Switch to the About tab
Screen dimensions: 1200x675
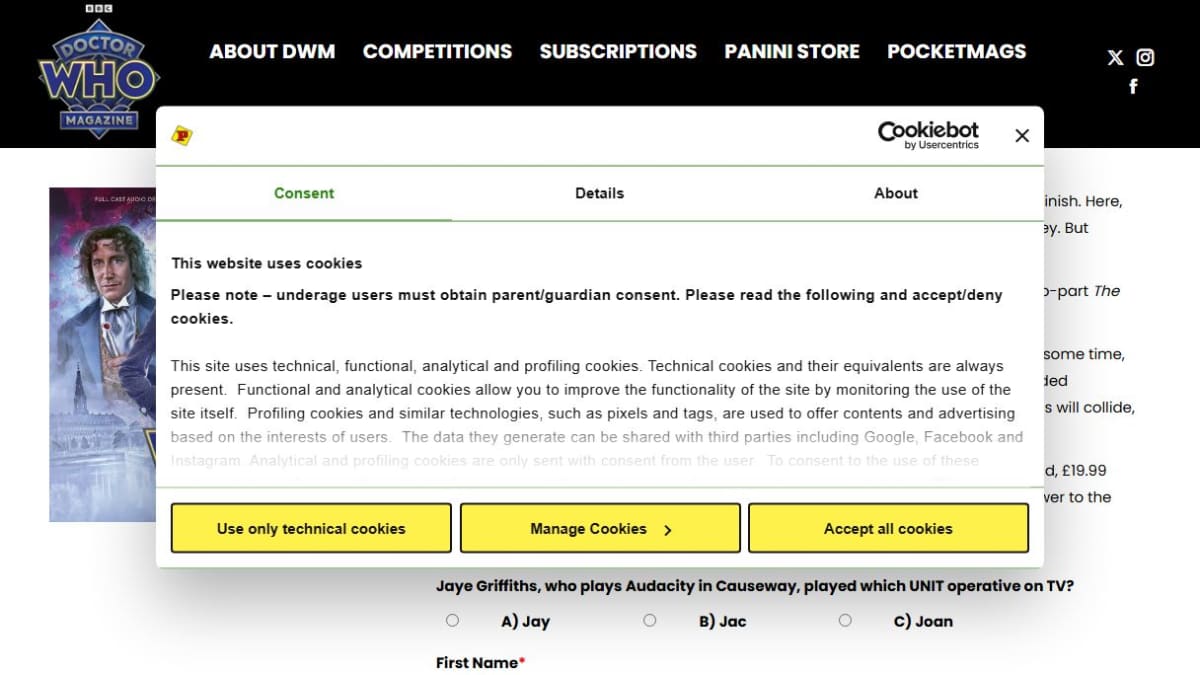(896, 193)
